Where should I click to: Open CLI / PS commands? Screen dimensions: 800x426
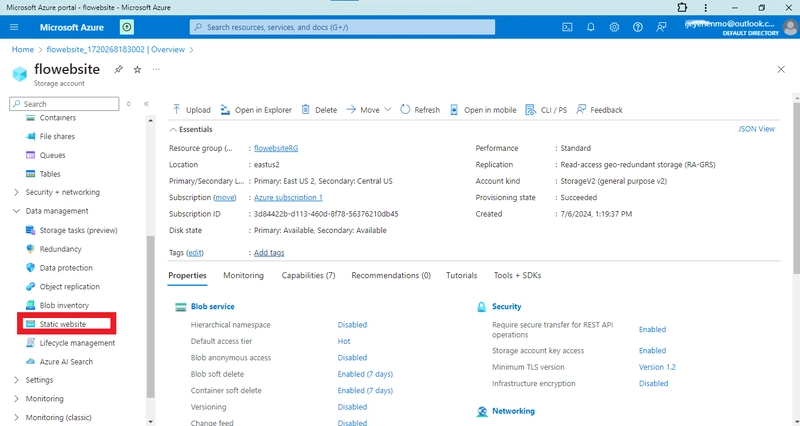coord(546,110)
